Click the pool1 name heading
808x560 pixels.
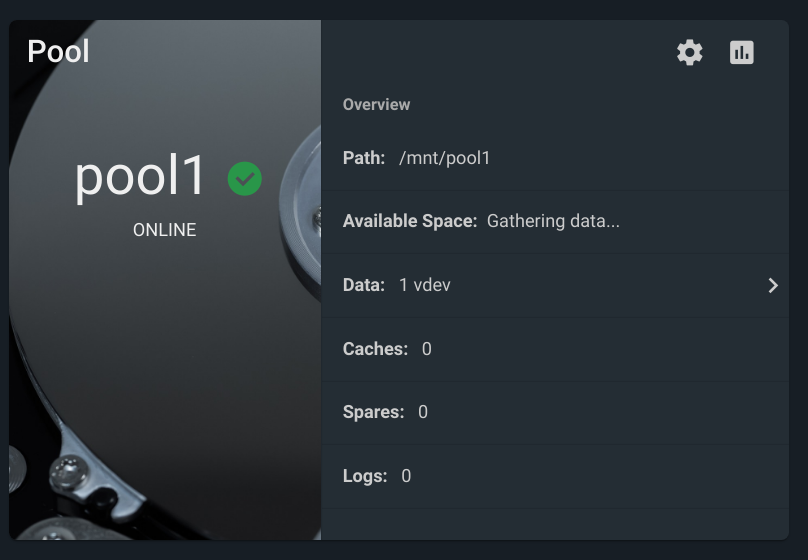[140, 176]
